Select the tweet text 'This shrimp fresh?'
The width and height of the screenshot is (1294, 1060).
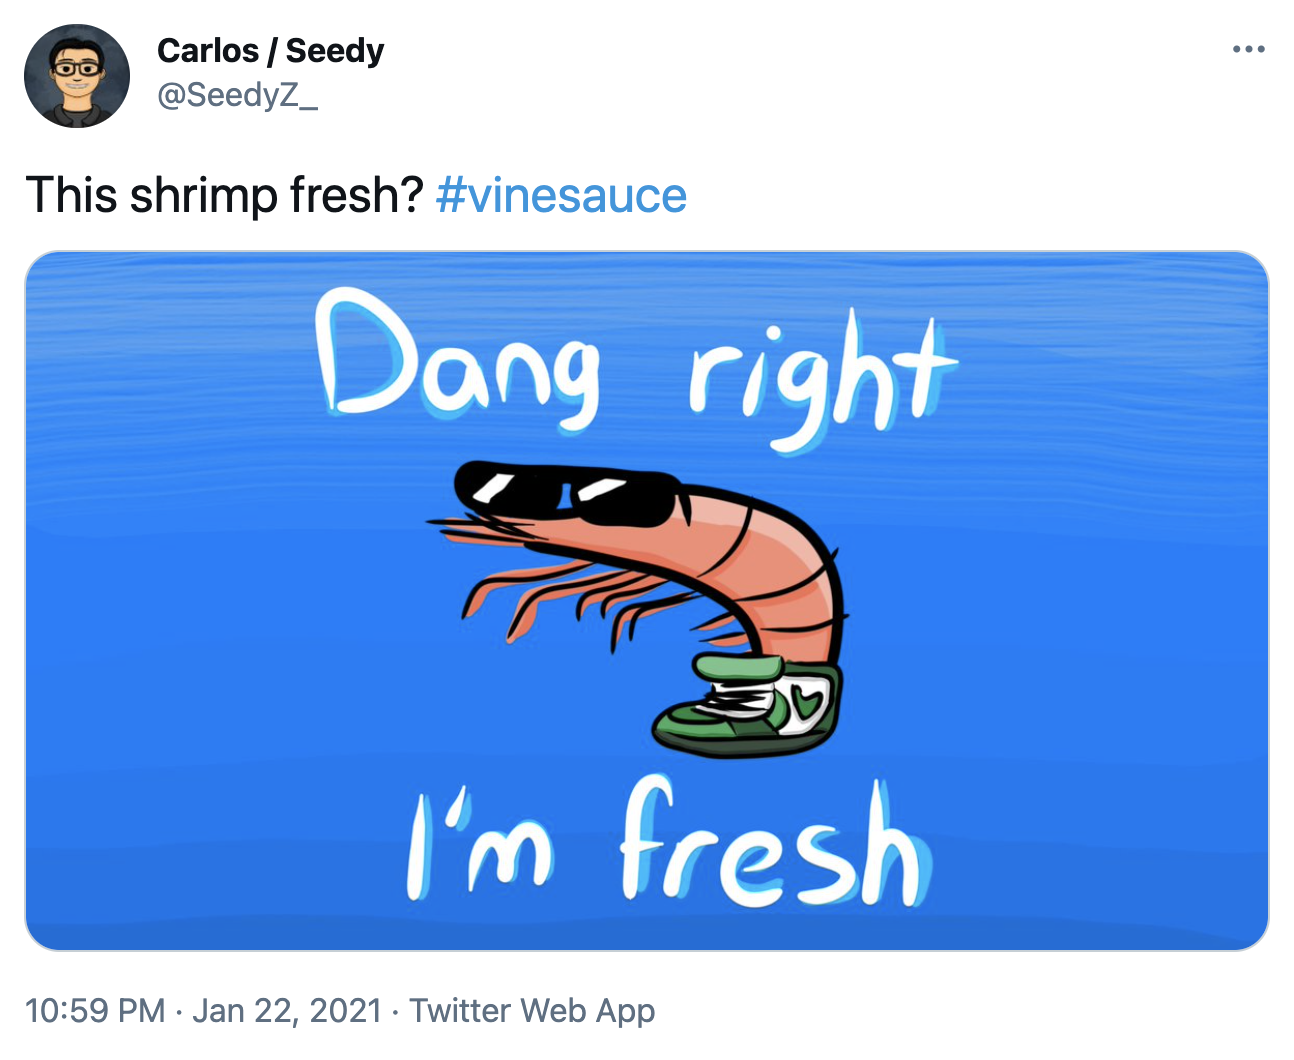(225, 196)
